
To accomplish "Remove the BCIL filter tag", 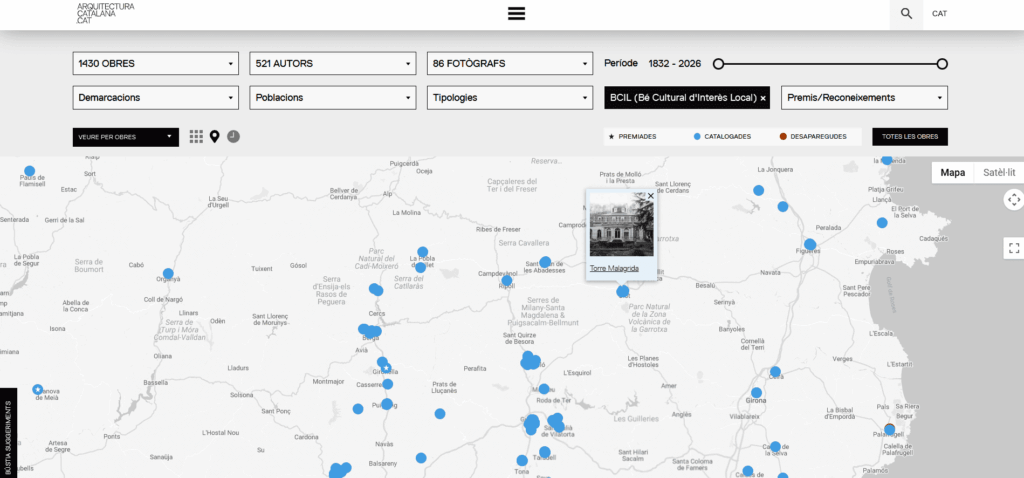I will 763,98.
